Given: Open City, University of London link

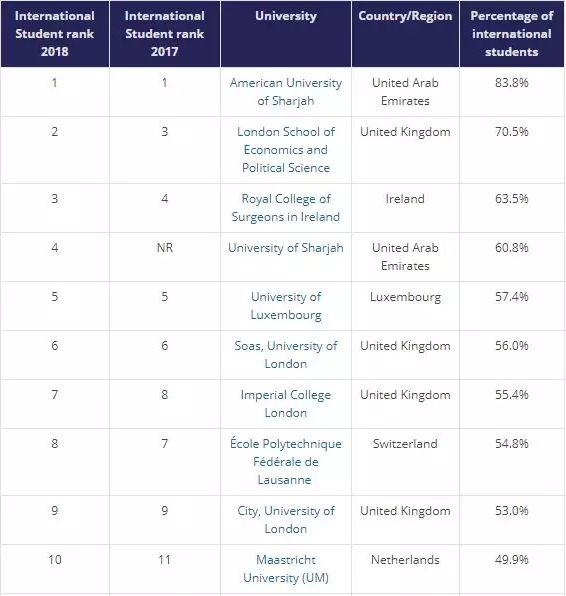Looking at the screenshot, I should pos(286,520).
